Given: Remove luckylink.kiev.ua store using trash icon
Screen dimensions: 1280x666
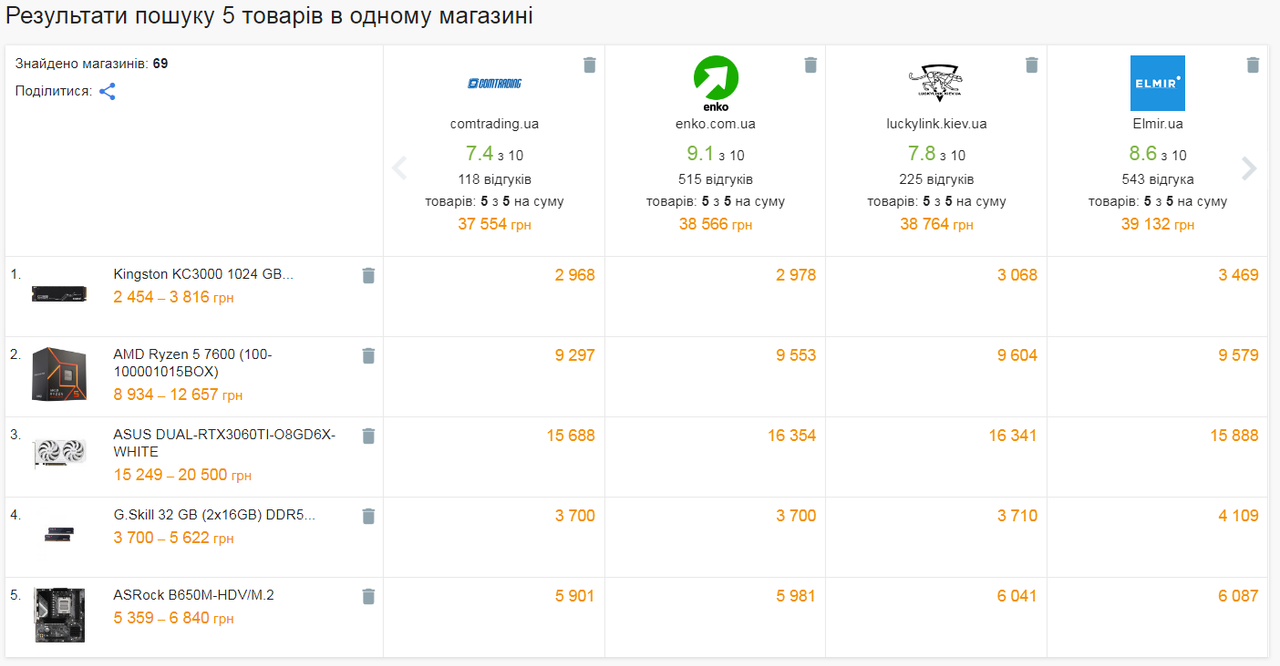Looking at the screenshot, I should pyautogui.click(x=1031, y=65).
